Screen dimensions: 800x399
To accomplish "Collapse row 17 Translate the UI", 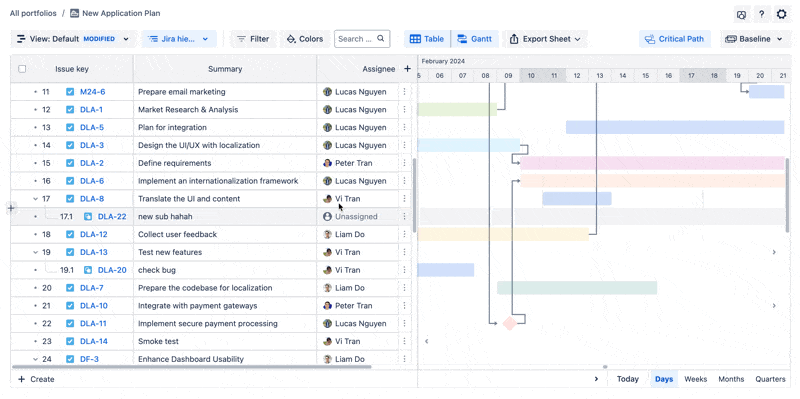I will (x=36, y=198).
